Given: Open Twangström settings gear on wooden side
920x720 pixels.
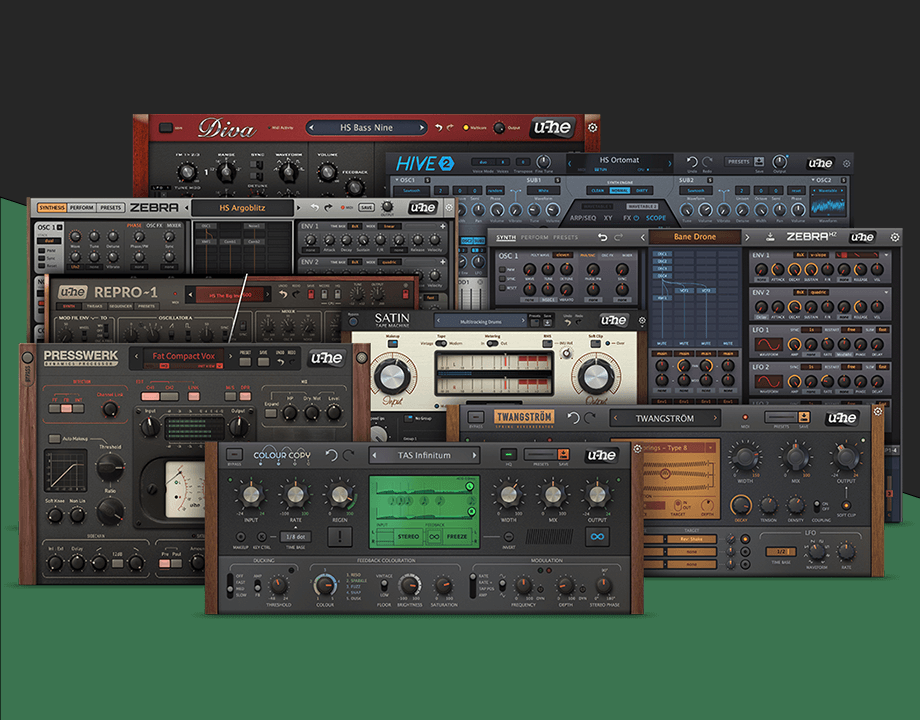Looking at the screenshot, I should pyautogui.click(x=878, y=411).
